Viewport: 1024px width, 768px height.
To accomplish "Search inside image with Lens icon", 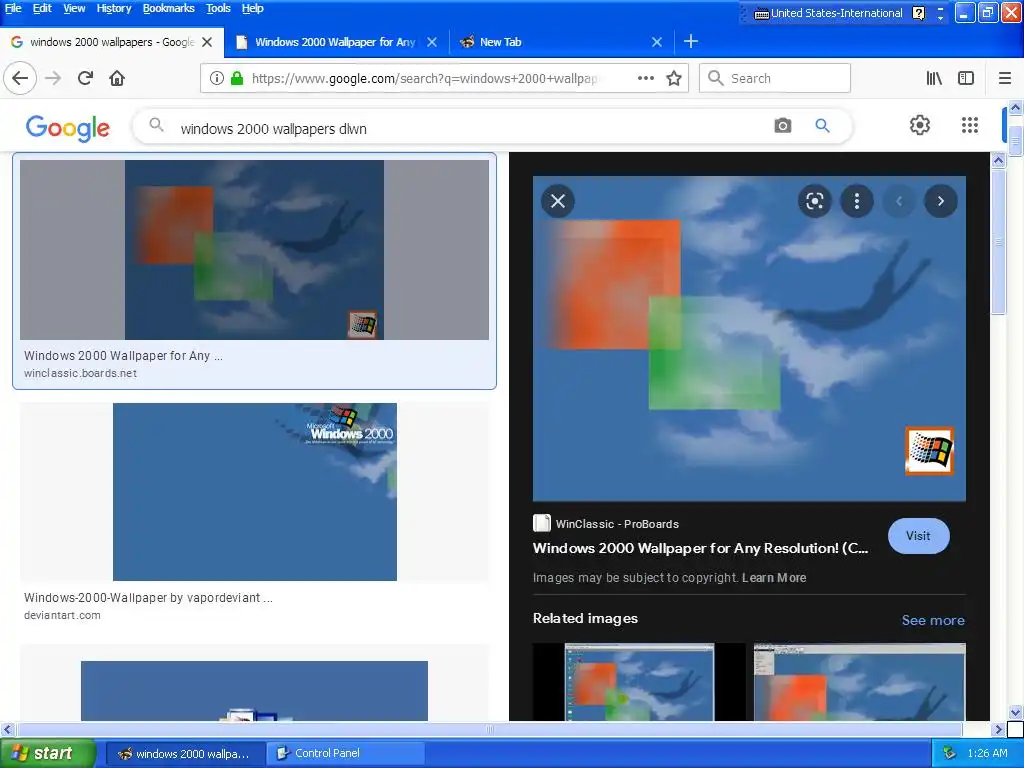I will (x=814, y=201).
